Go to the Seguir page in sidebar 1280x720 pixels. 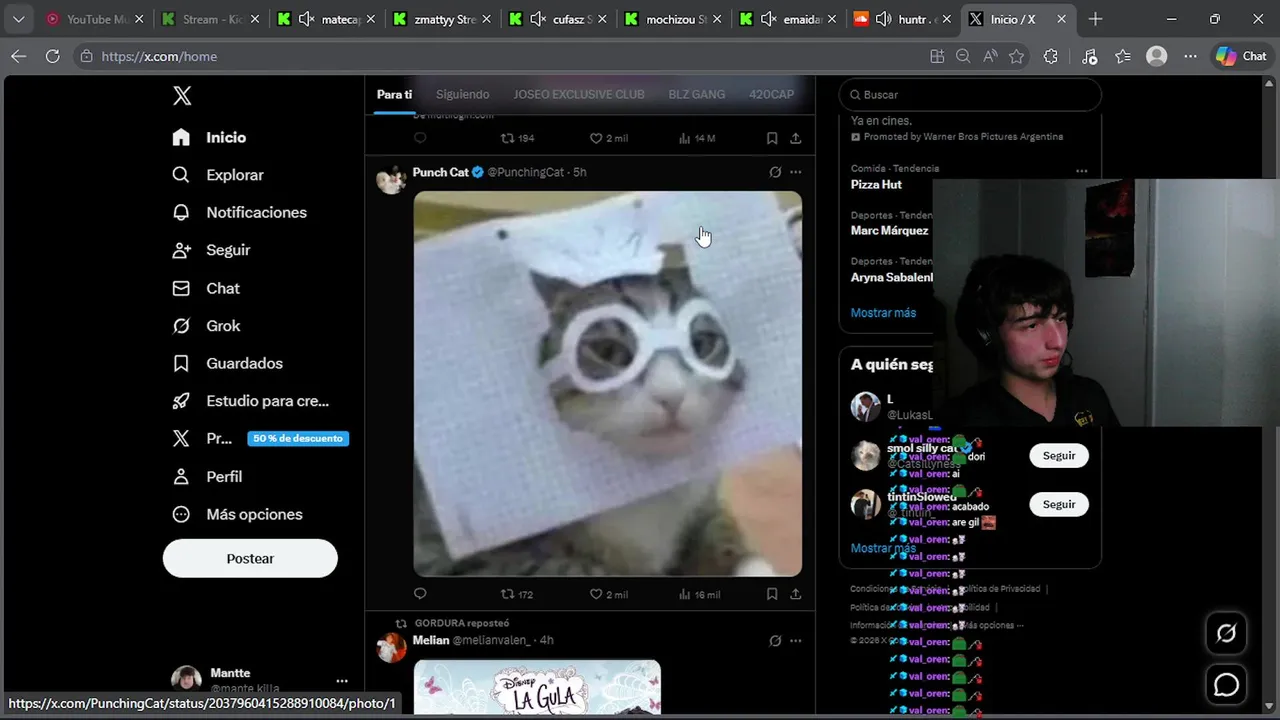click(211, 250)
